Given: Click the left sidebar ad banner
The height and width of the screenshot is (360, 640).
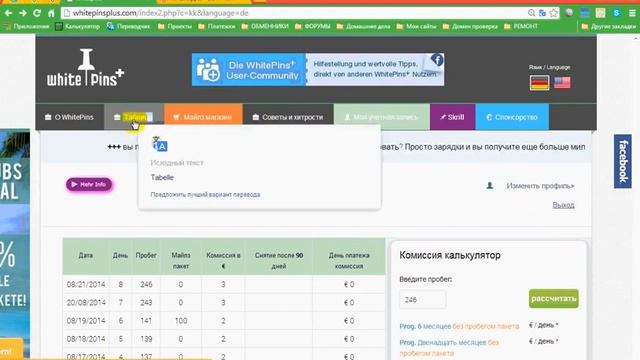Looking at the screenshot, I should (15, 244).
